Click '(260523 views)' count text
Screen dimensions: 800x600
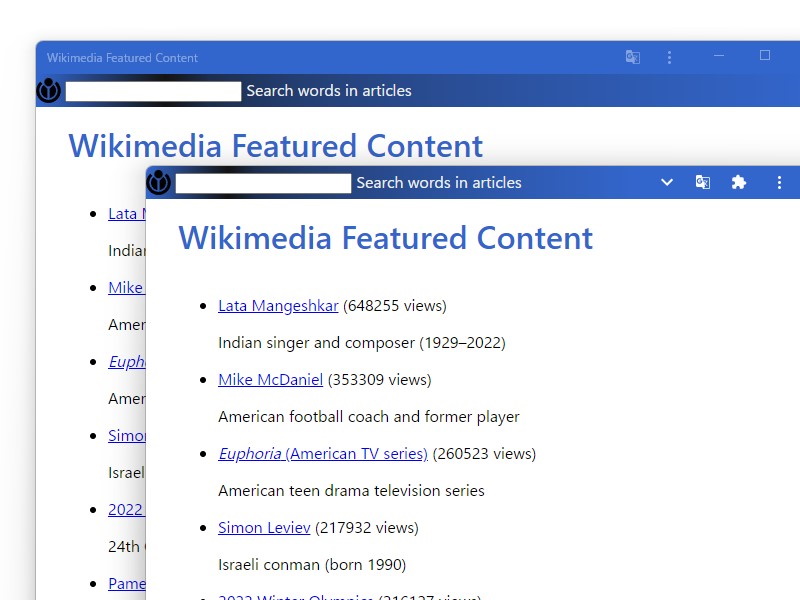click(484, 454)
